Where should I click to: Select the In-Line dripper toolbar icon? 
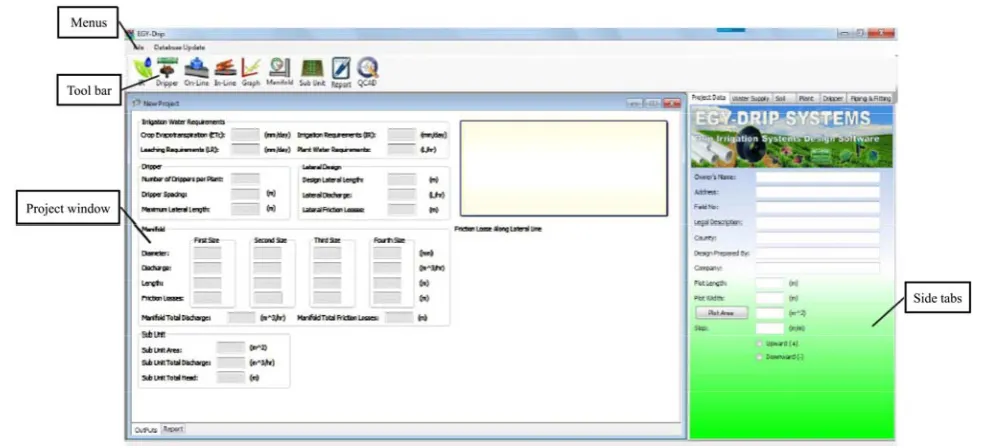tap(225, 72)
